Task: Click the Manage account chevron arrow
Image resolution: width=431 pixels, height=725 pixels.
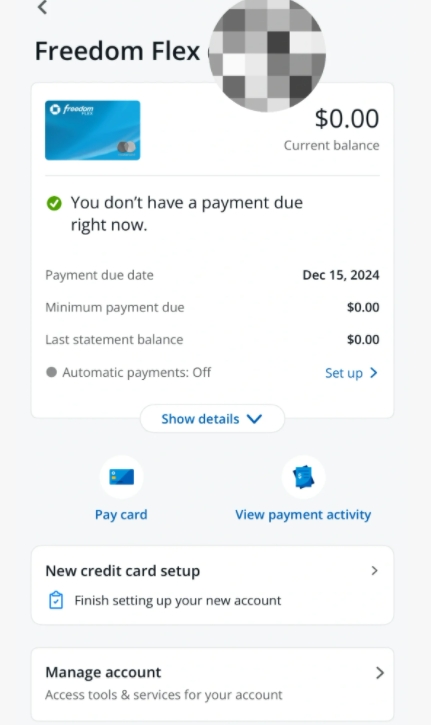Action: pyautogui.click(x=380, y=673)
